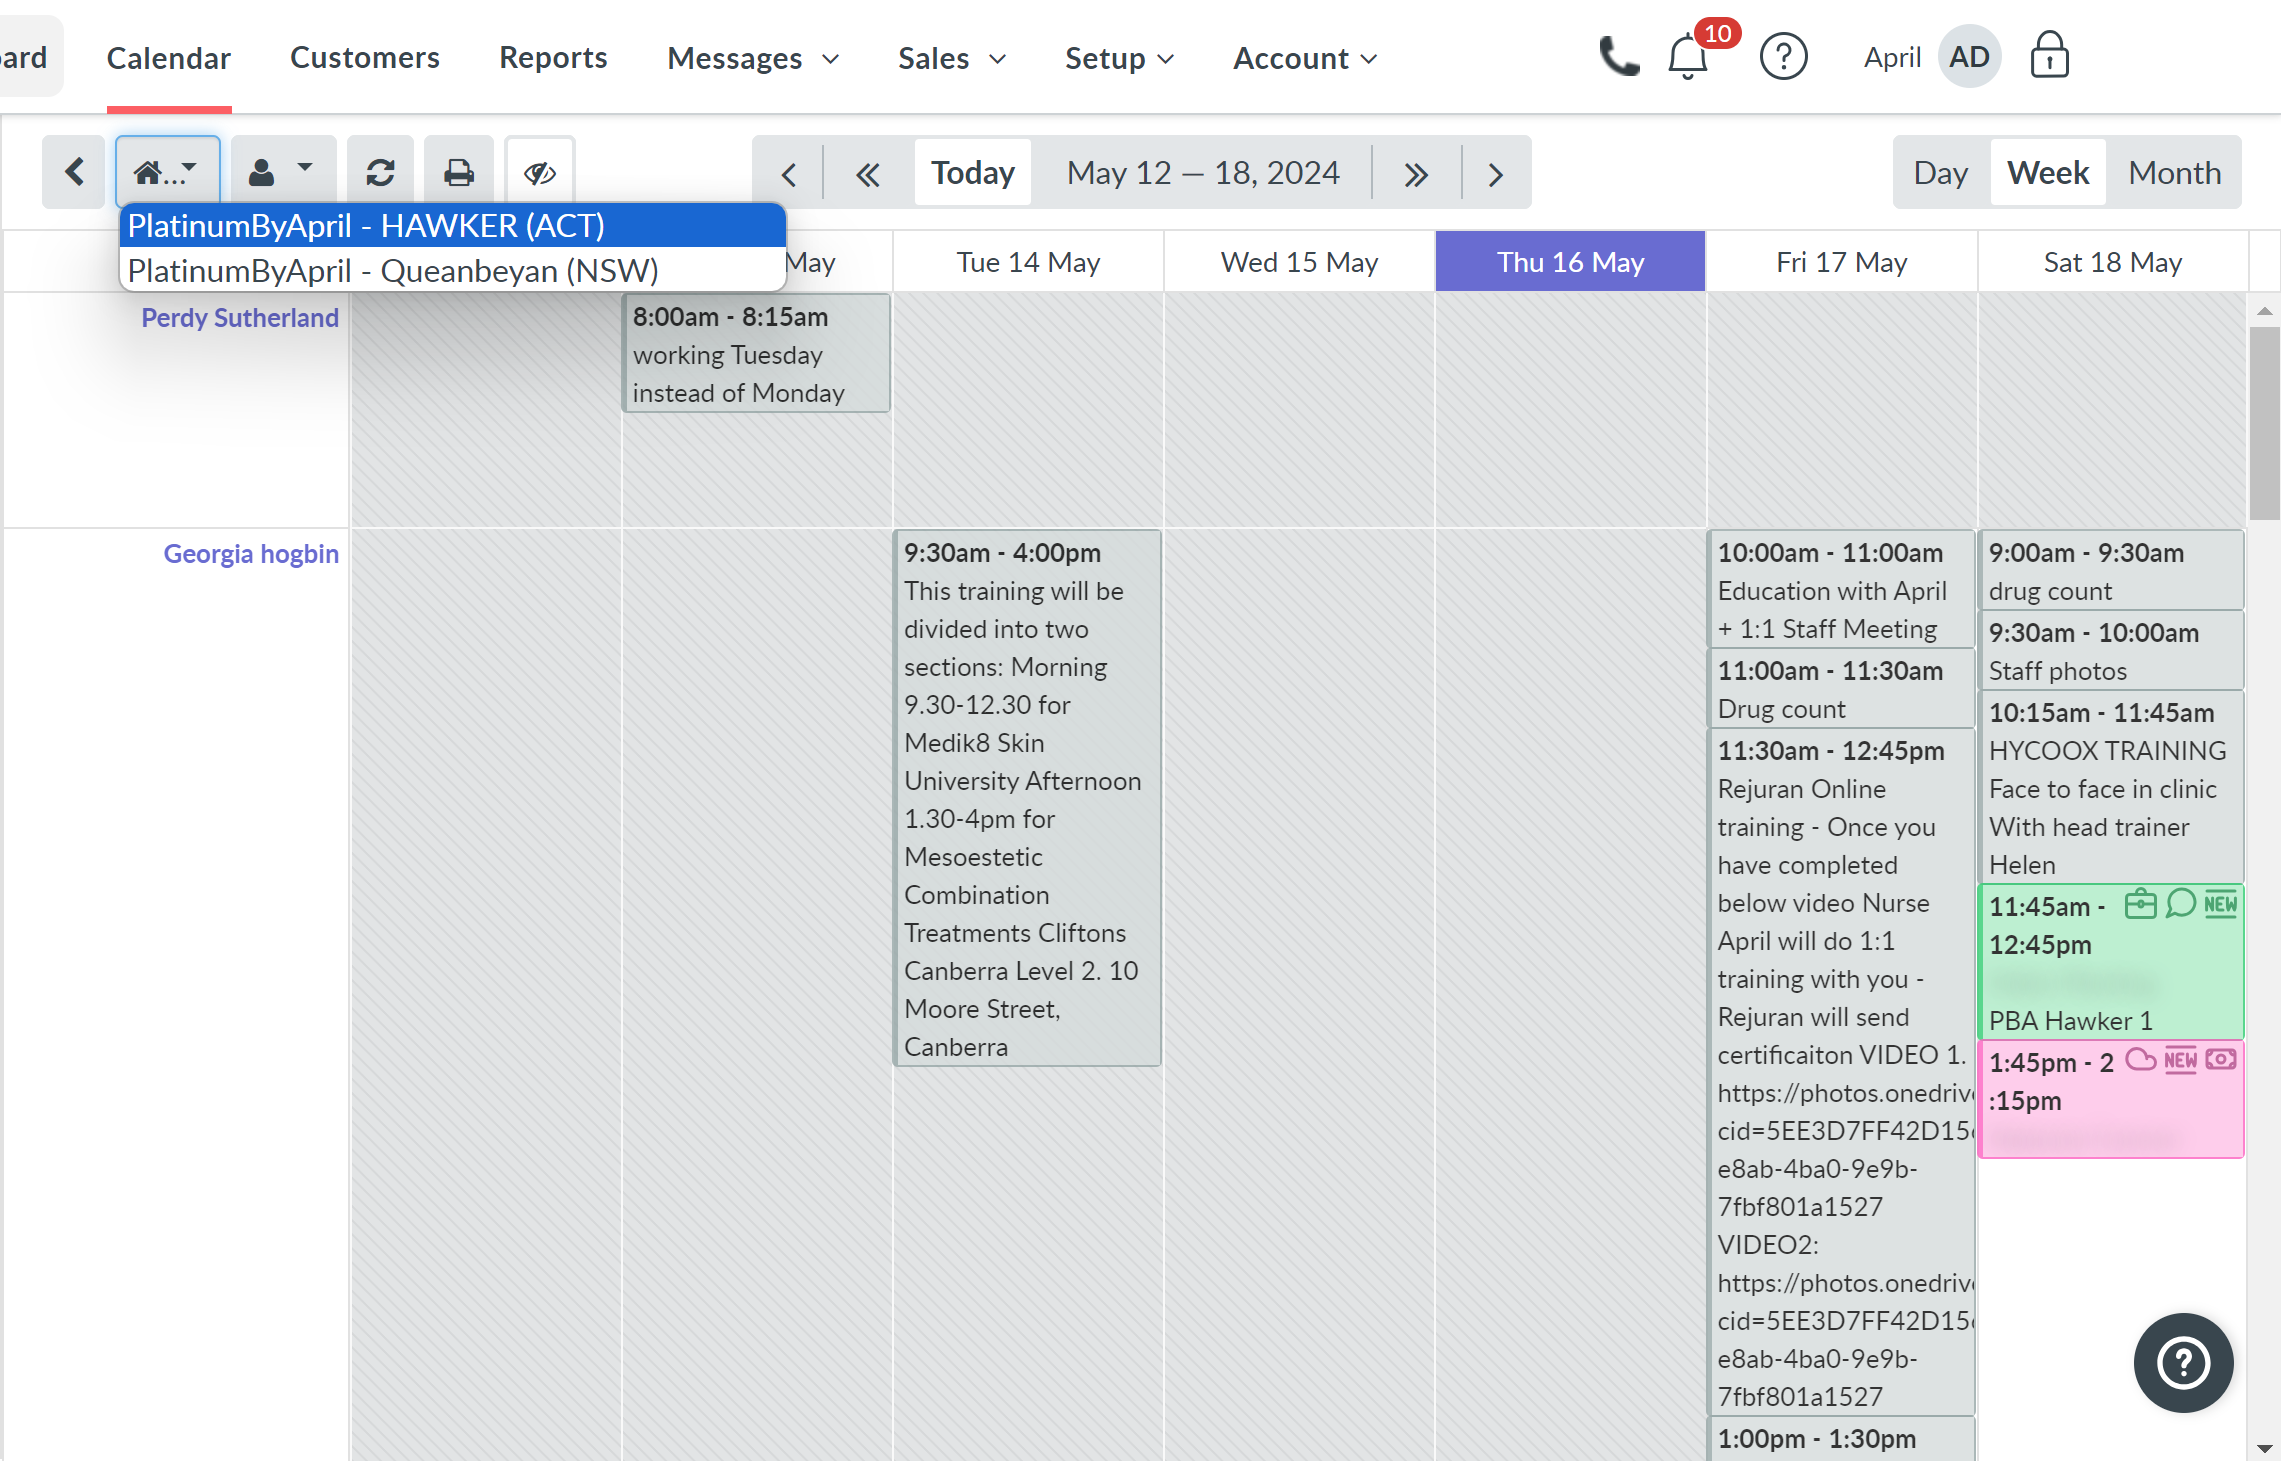Click the vertical scrollbar thumb
This screenshot has height=1461, width=2281.
click(x=2264, y=423)
